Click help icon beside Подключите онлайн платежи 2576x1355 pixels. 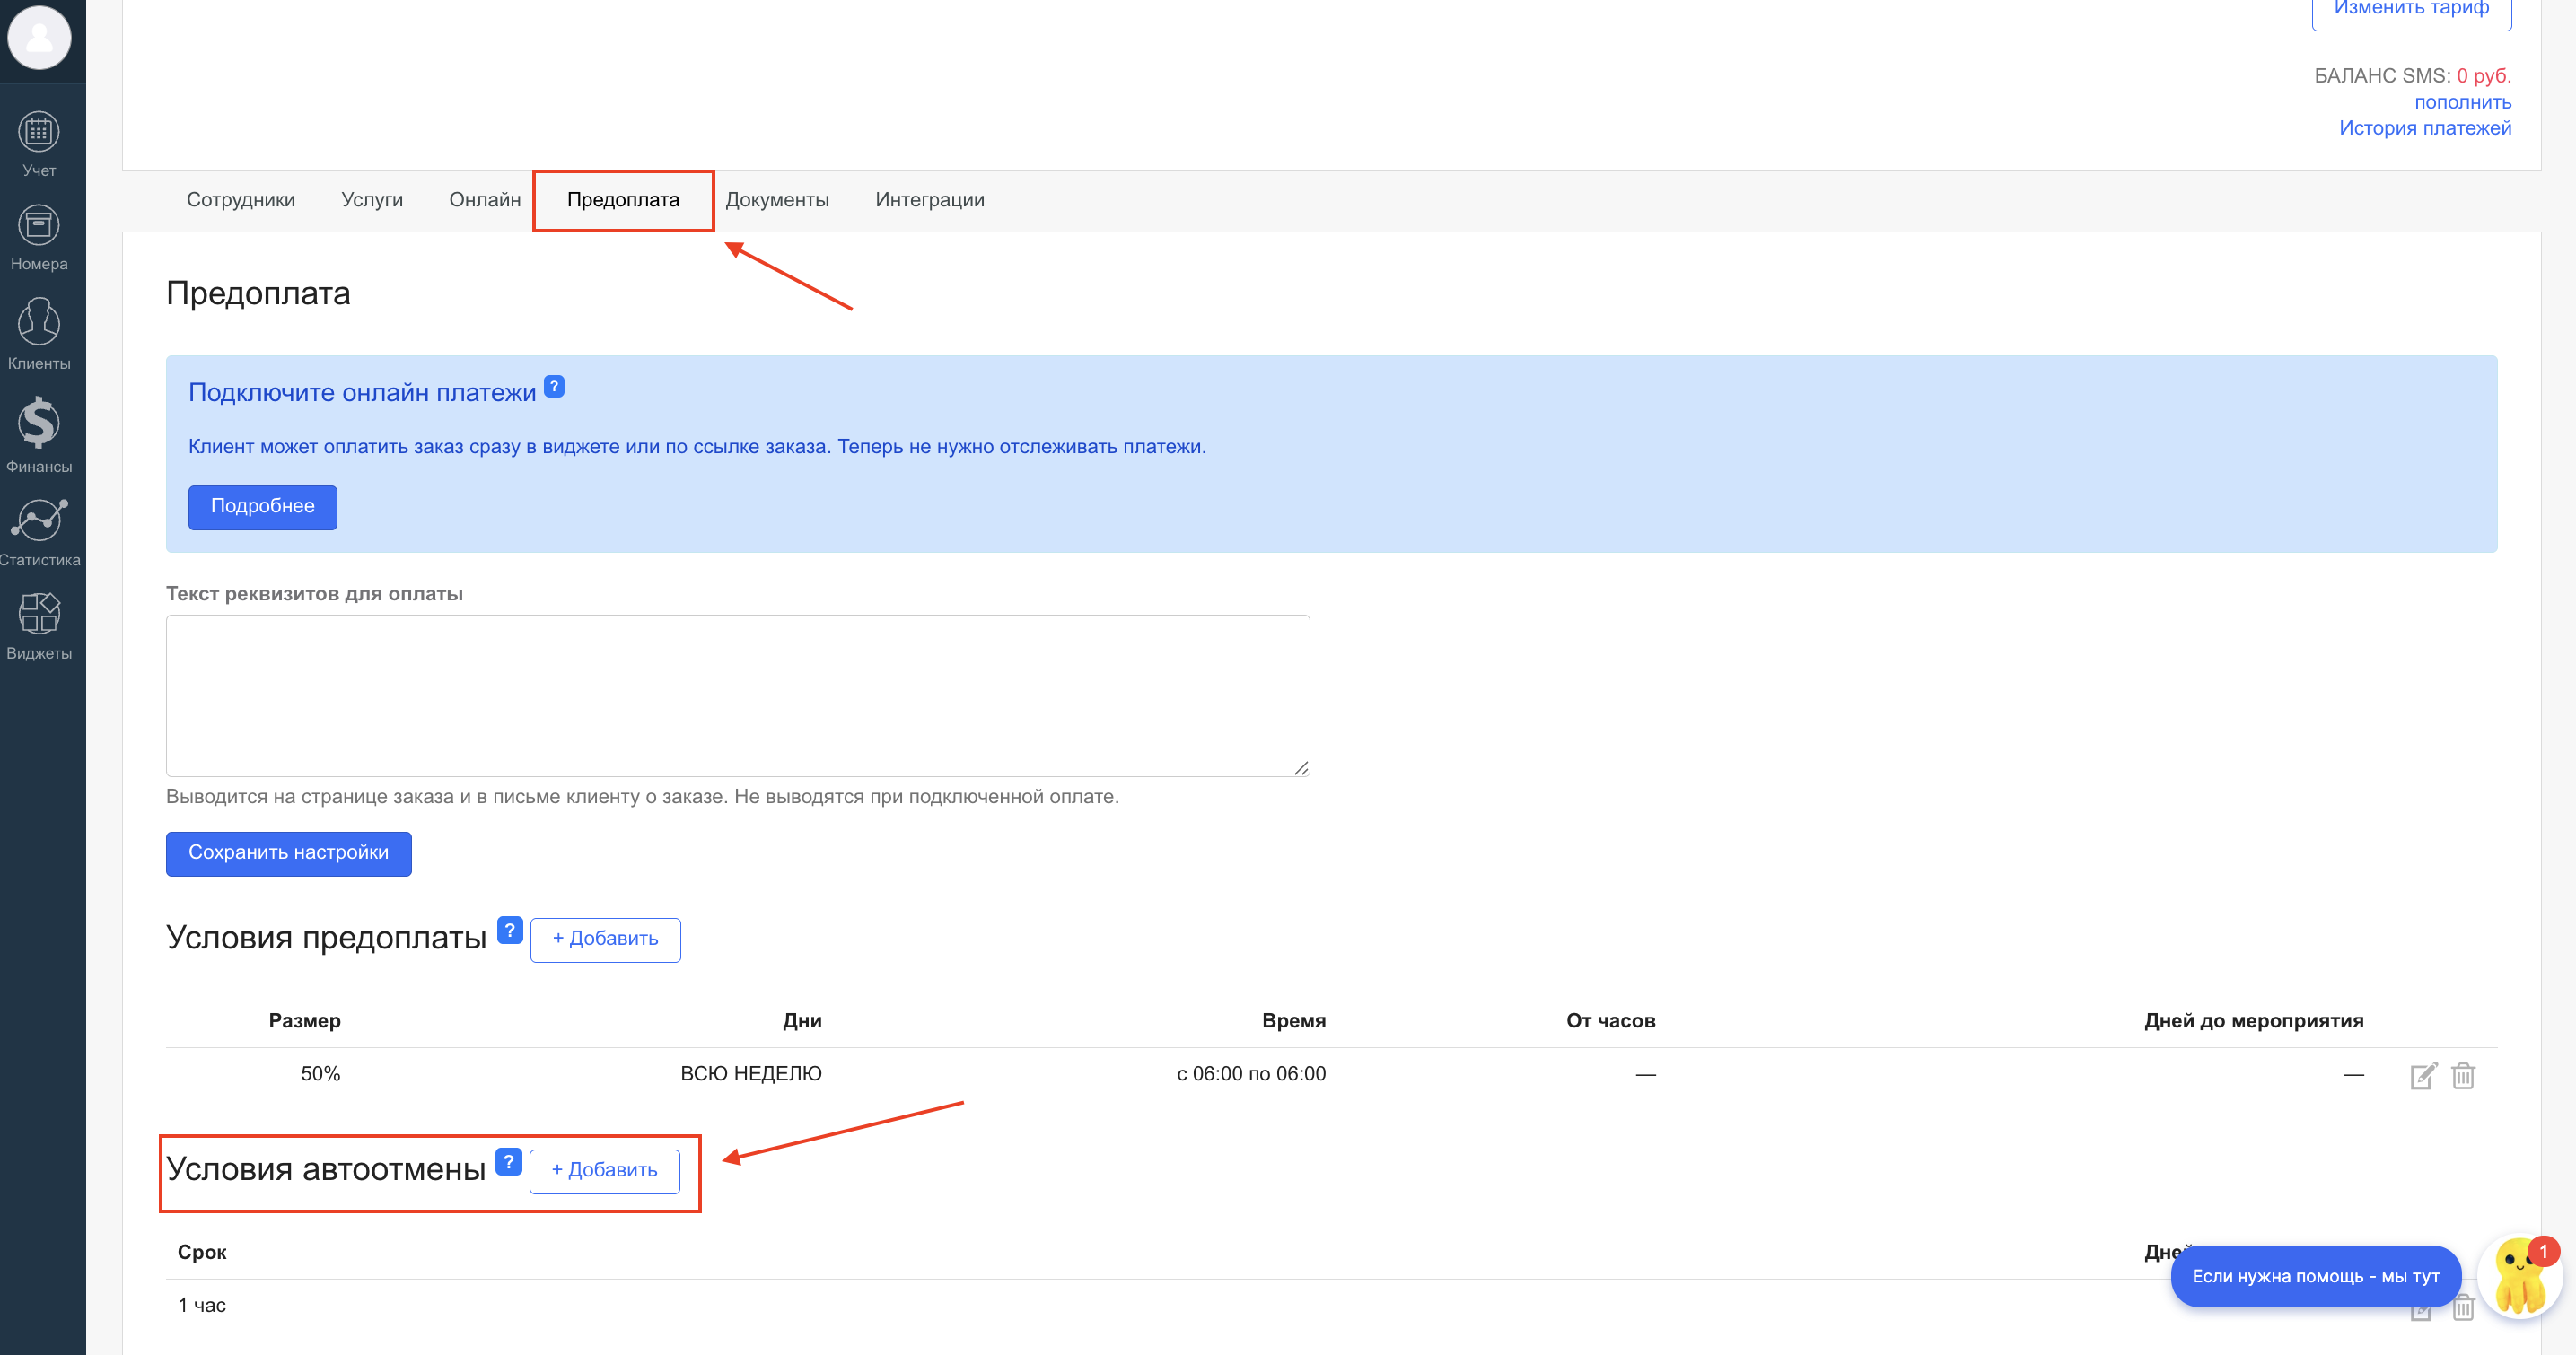[x=554, y=386]
